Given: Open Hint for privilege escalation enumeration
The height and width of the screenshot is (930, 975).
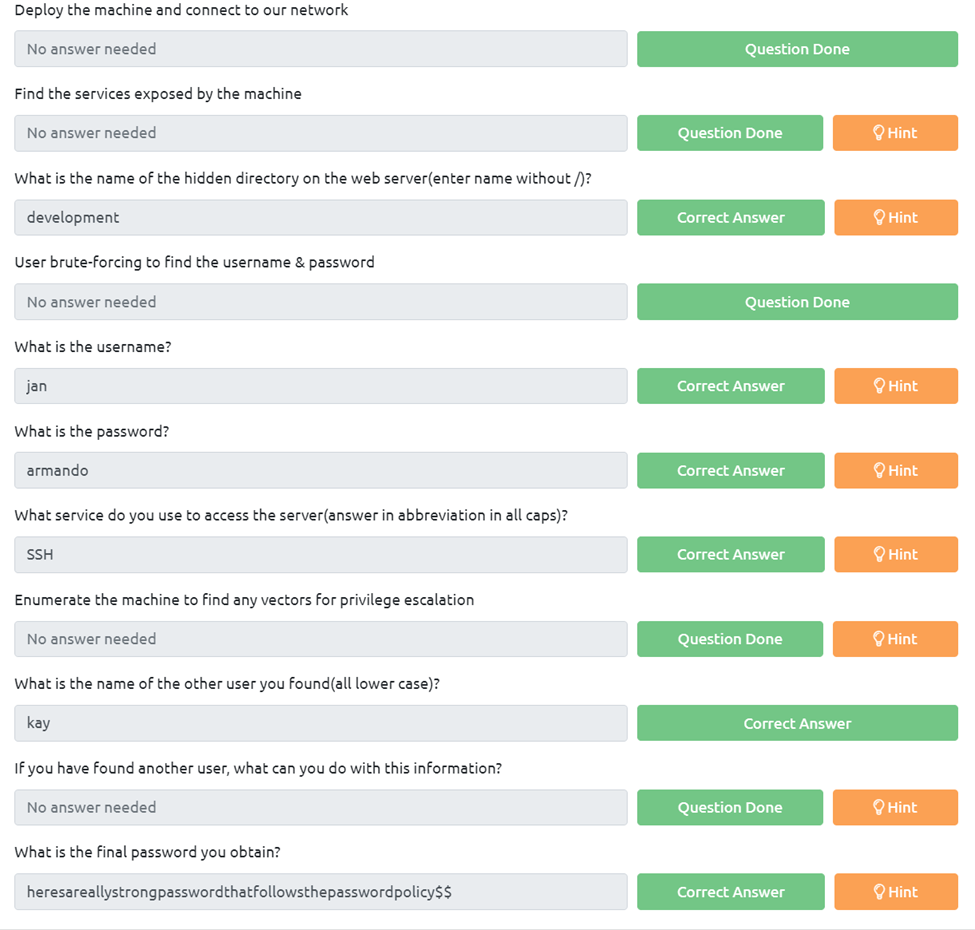Looking at the screenshot, I should (x=895, y=639).
